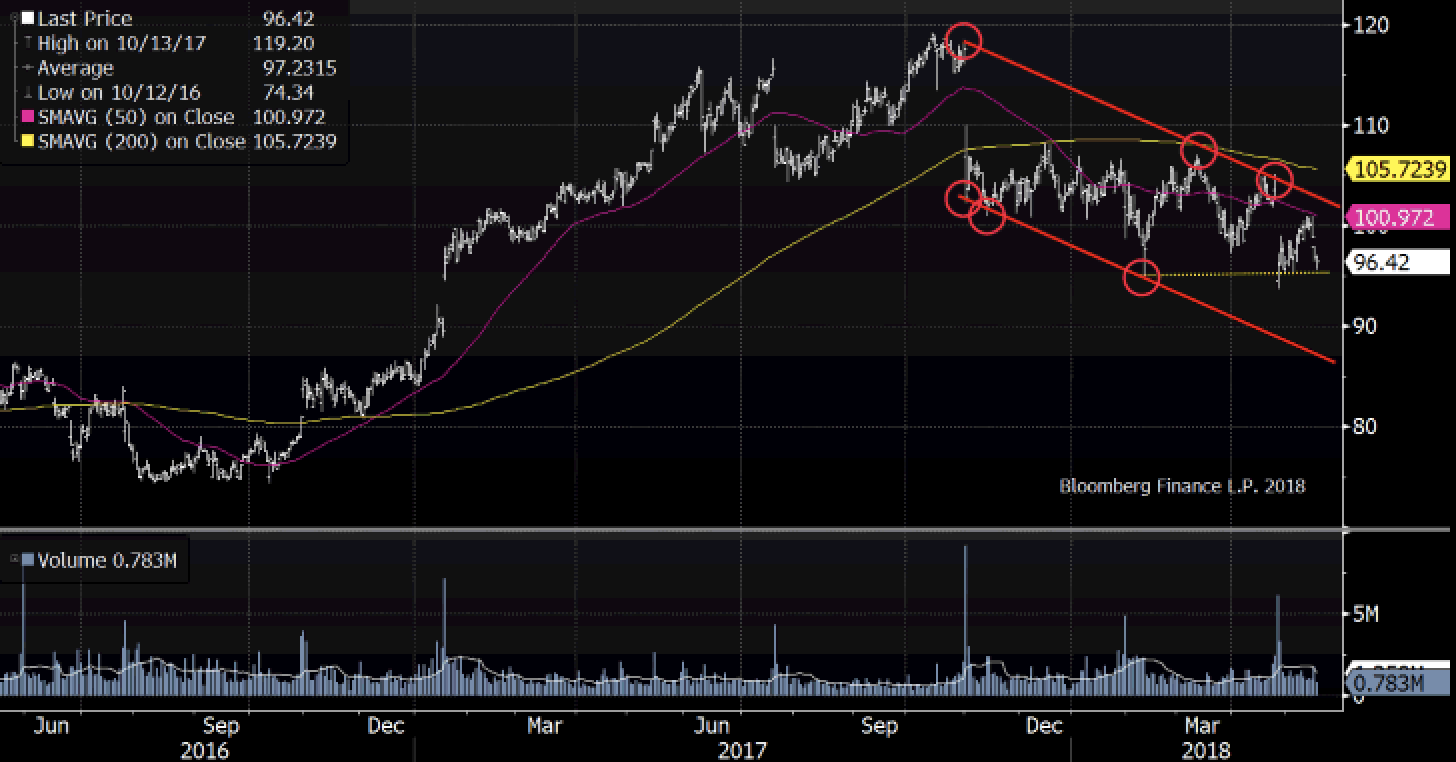Select the 'Volume 0.783M' legend text

tap(107, 560)
